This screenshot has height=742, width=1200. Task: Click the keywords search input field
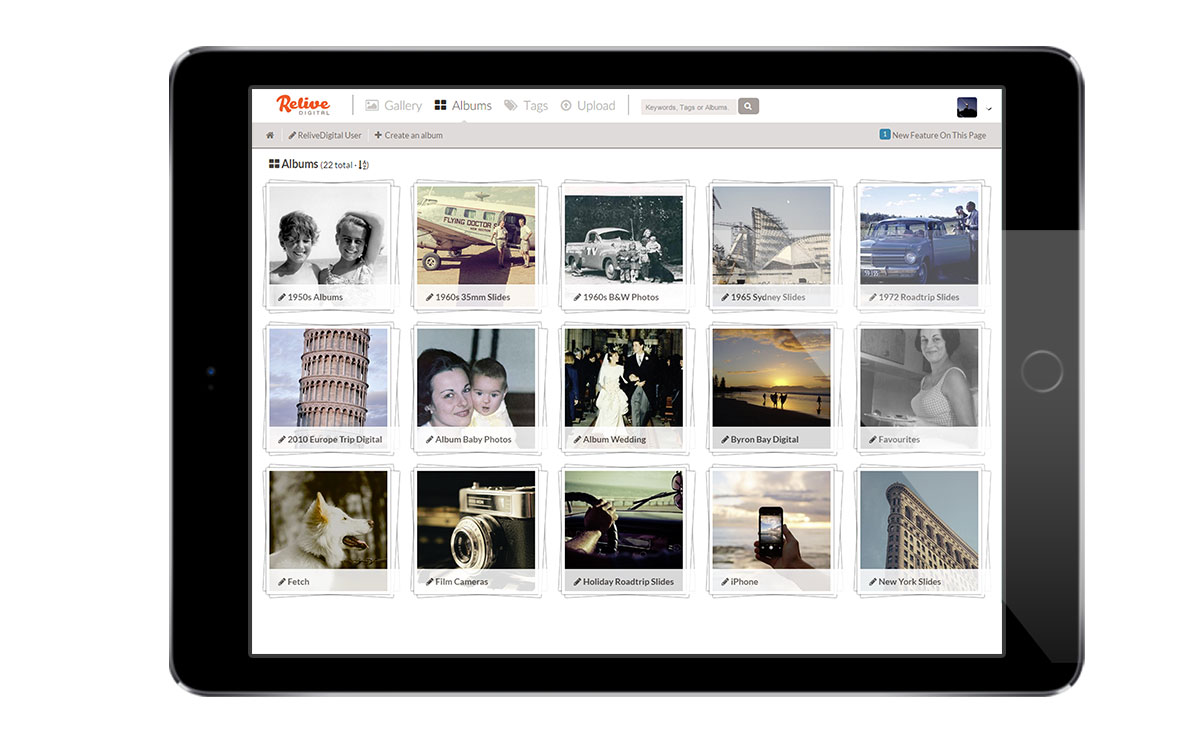688,105
